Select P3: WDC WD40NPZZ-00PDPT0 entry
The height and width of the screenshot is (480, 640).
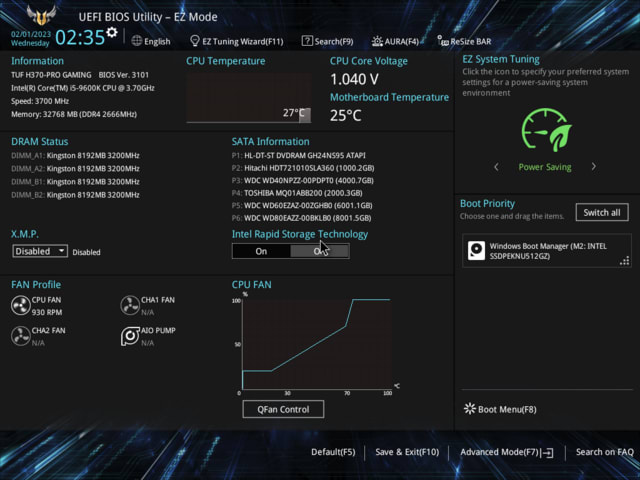tap(303, 180)
